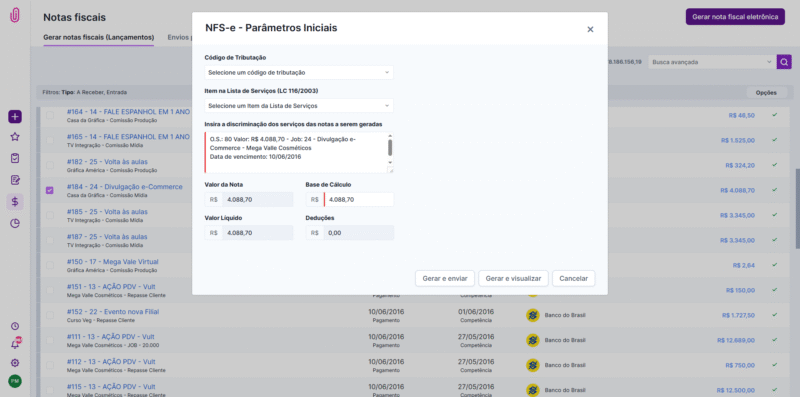Toggle checkbox for #165 FALE ESPANHOL row

(x=49, y=140)
